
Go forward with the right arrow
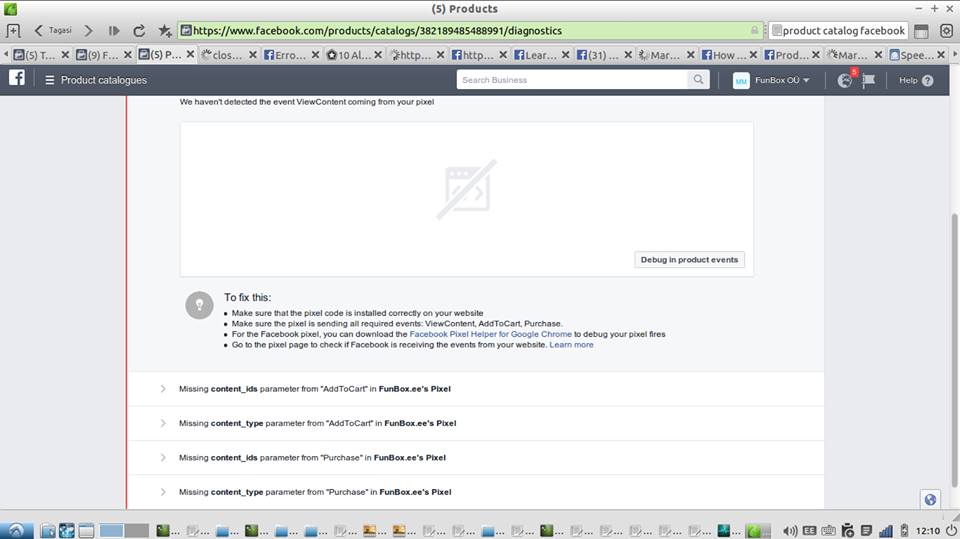(88, 31)
